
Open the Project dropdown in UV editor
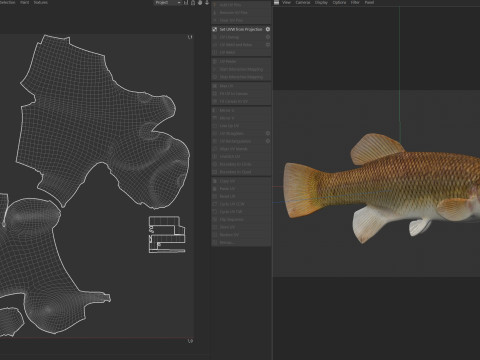(x=168, y=2)
